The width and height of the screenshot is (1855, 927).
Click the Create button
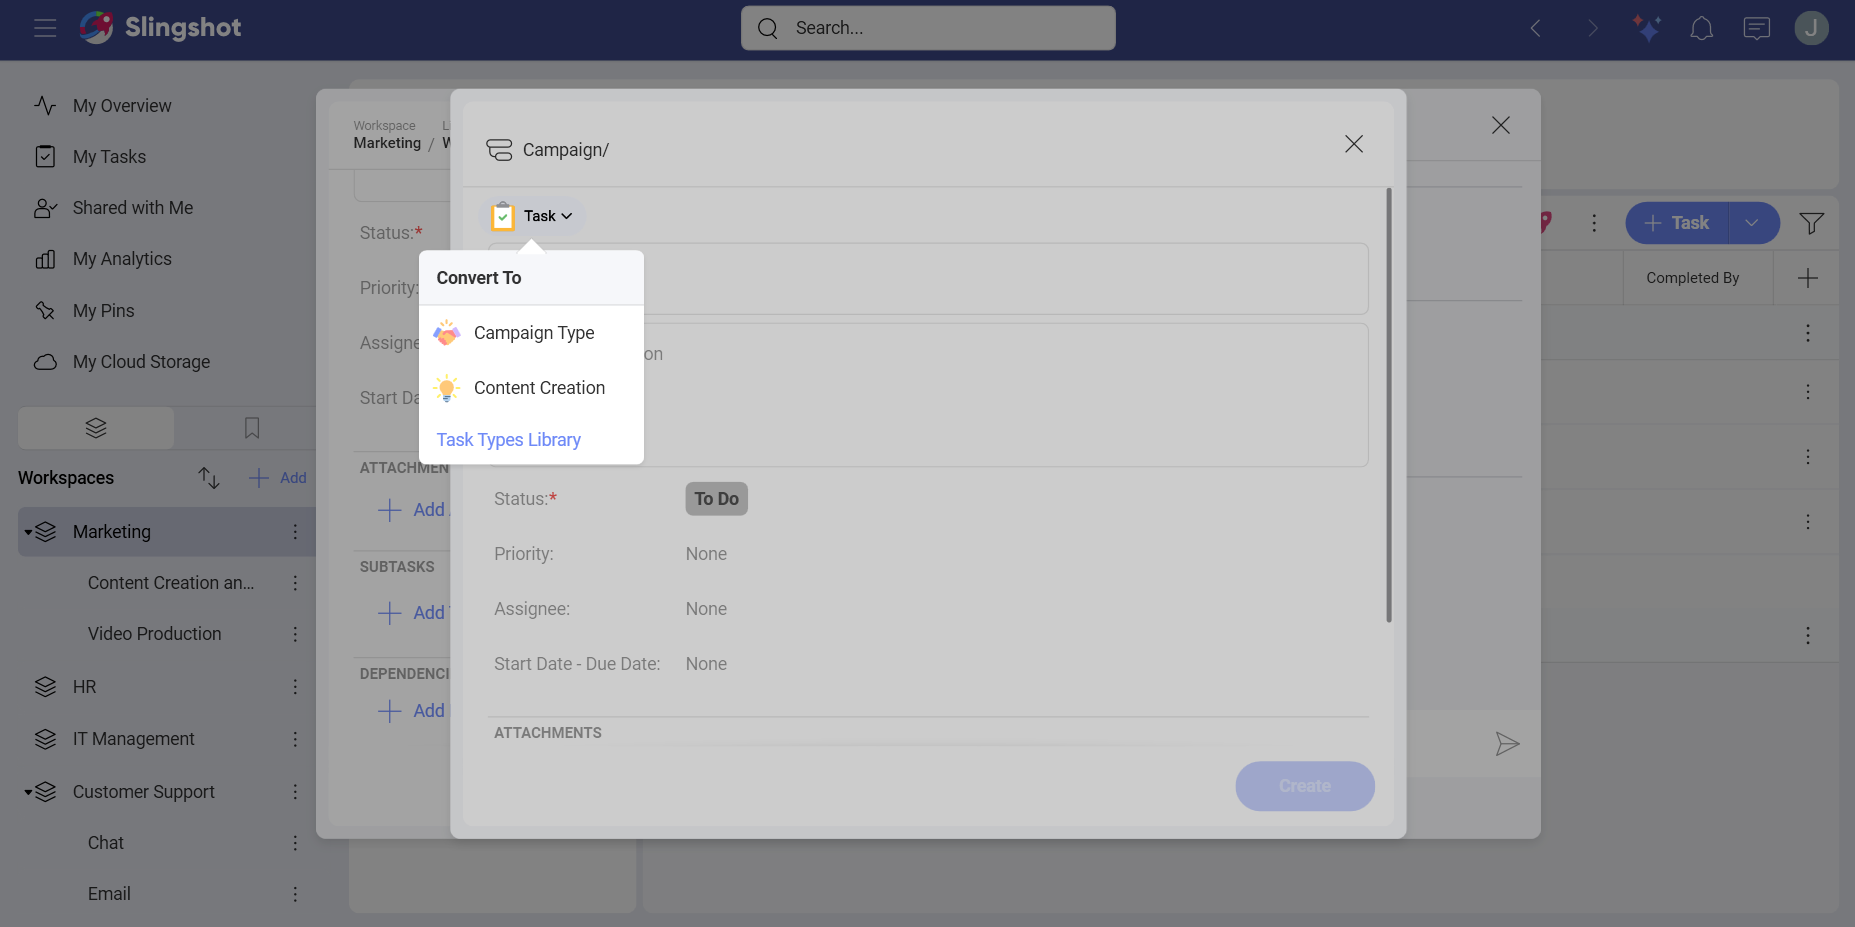(x=1304, y=786)
